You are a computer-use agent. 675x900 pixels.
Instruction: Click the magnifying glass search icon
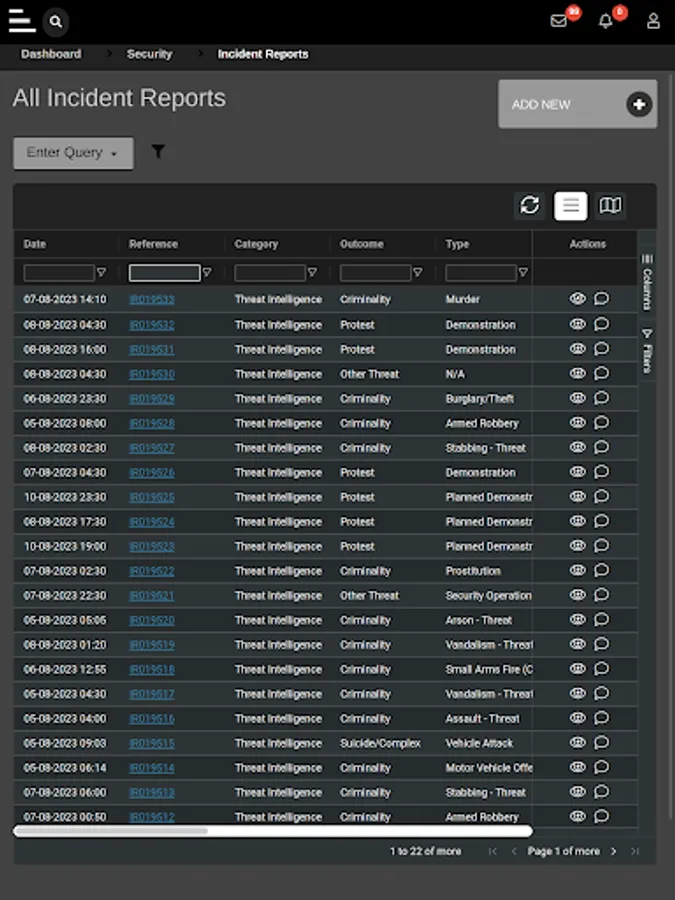click(x=56, y=21)
